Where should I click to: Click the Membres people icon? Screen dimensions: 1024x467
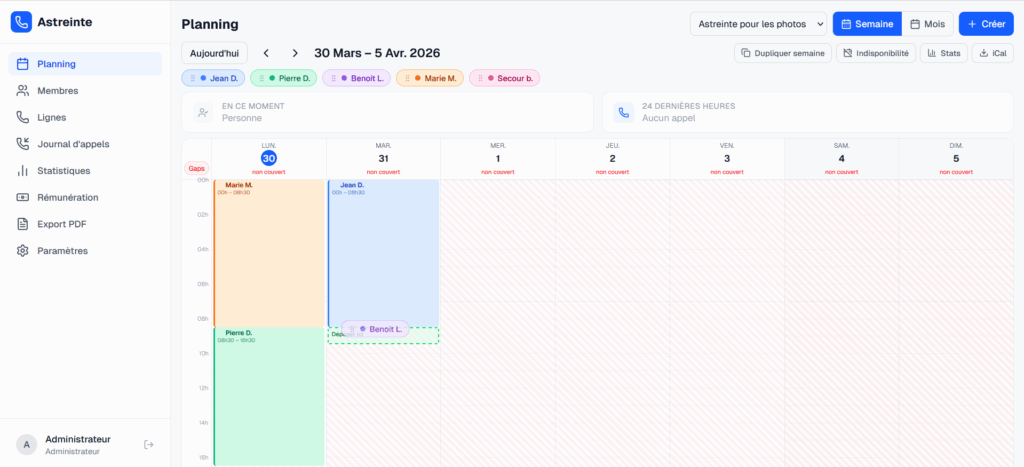(x=23, y=91)
